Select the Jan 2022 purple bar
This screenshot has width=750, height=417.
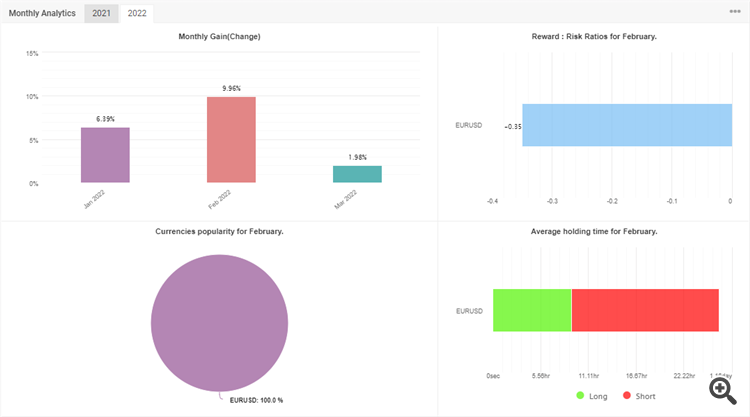105,155
